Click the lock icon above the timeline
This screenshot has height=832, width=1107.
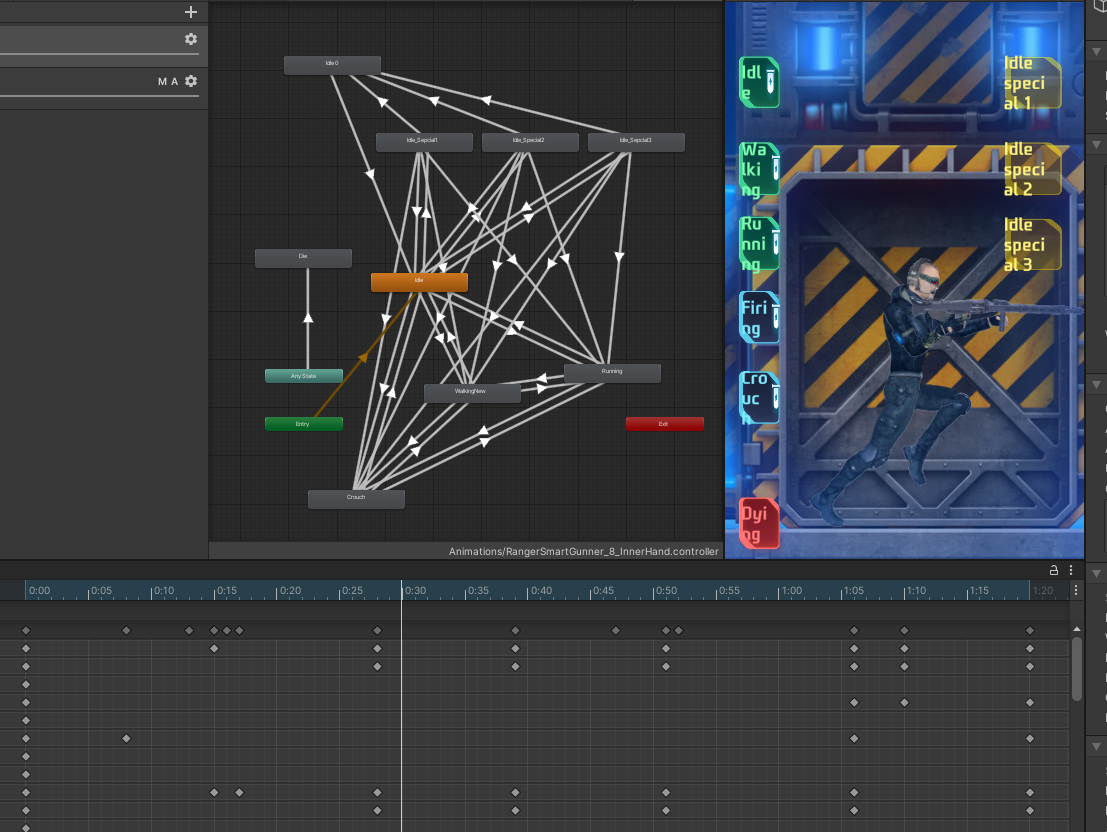coord(1053,570)
